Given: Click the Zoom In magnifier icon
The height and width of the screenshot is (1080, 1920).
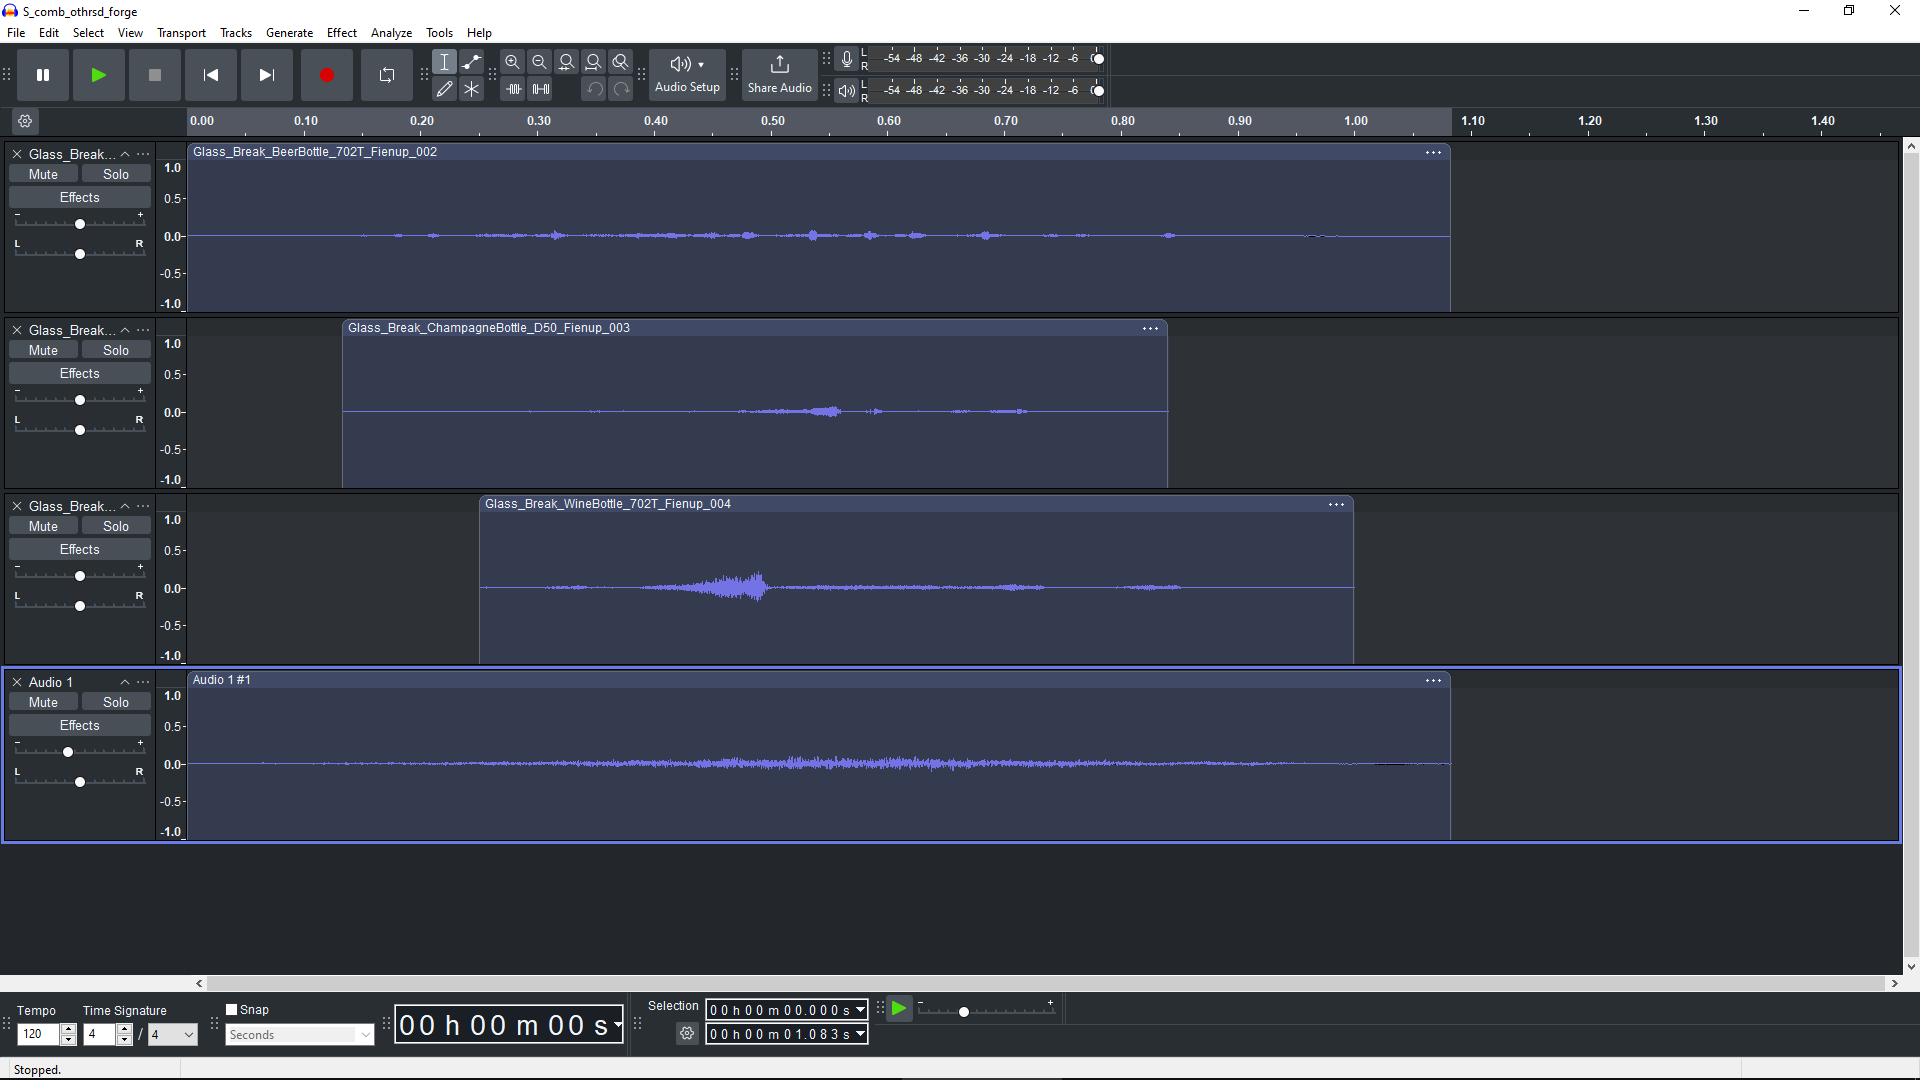Looking at the screenshot, I should pos(512,62).
